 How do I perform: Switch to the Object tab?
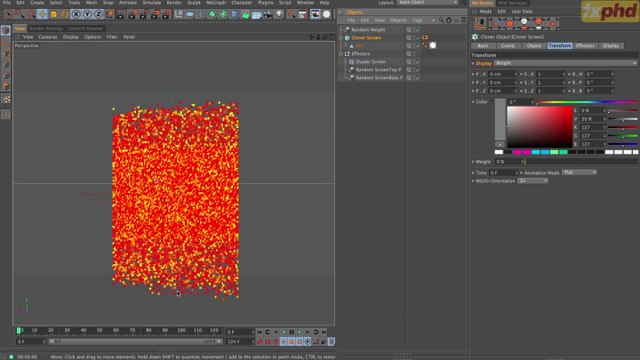533,46
